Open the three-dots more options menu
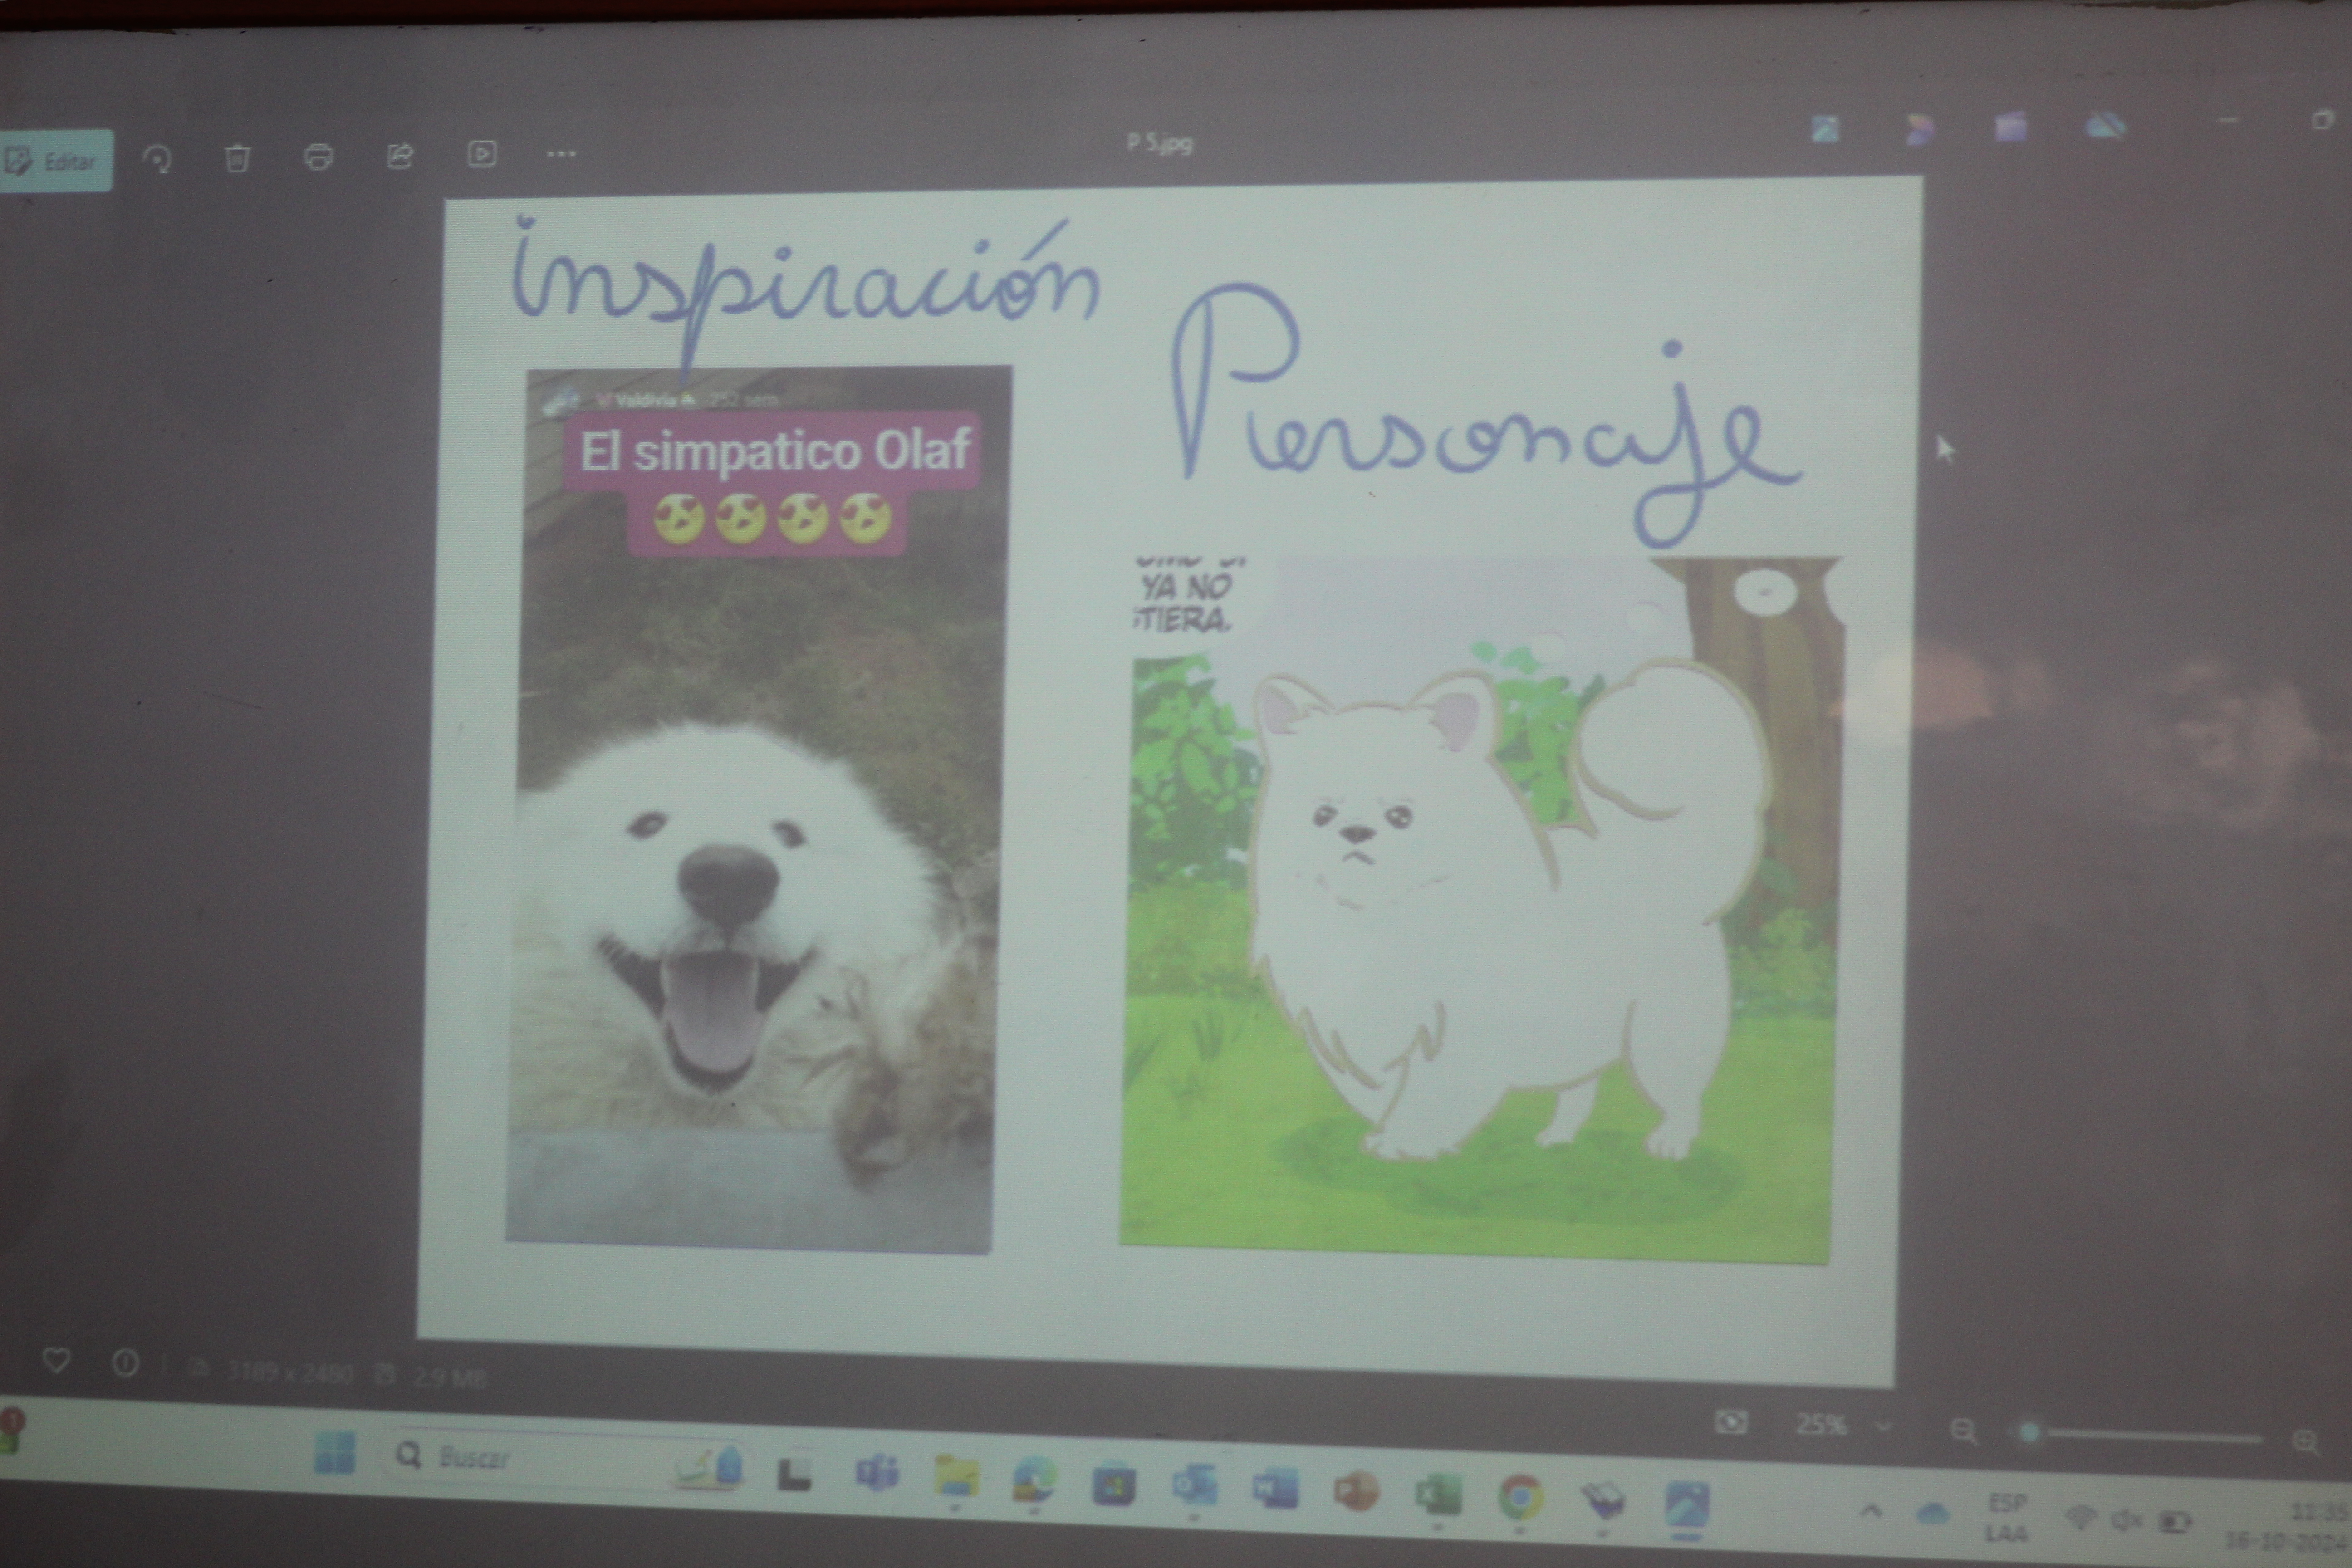The height and width of the screenshot is (1568, 2352). (x=561, y=154)
